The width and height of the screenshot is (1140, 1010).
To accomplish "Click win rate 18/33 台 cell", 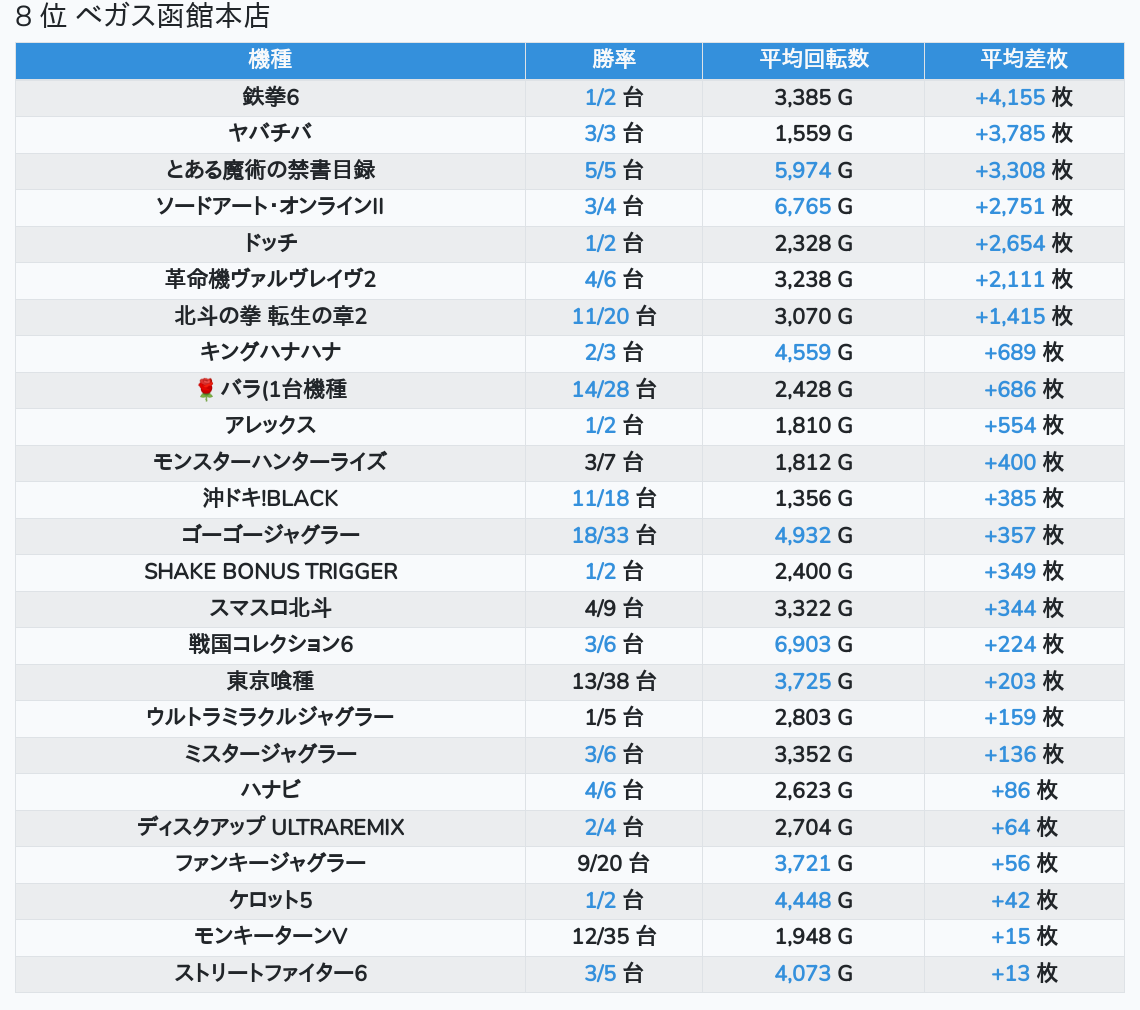I will coord(614,535).
